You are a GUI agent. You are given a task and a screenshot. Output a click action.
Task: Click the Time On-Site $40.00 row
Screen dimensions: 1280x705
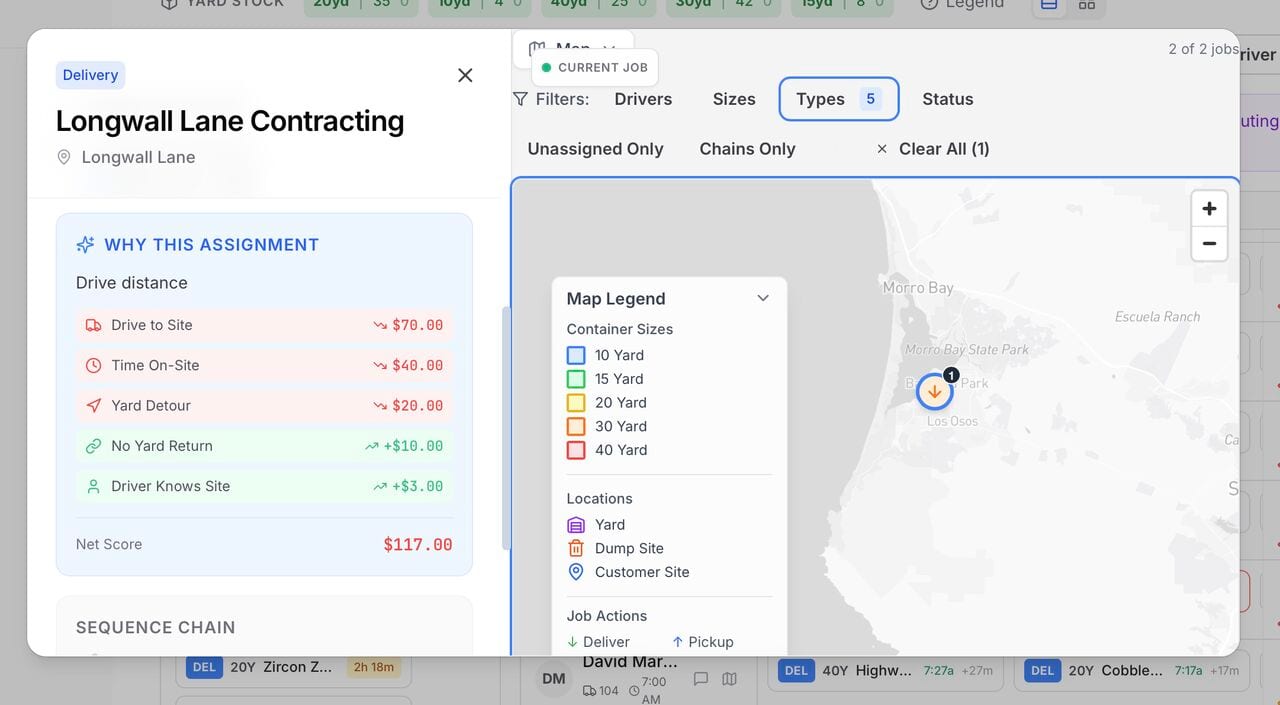click(x=264, y=366)
